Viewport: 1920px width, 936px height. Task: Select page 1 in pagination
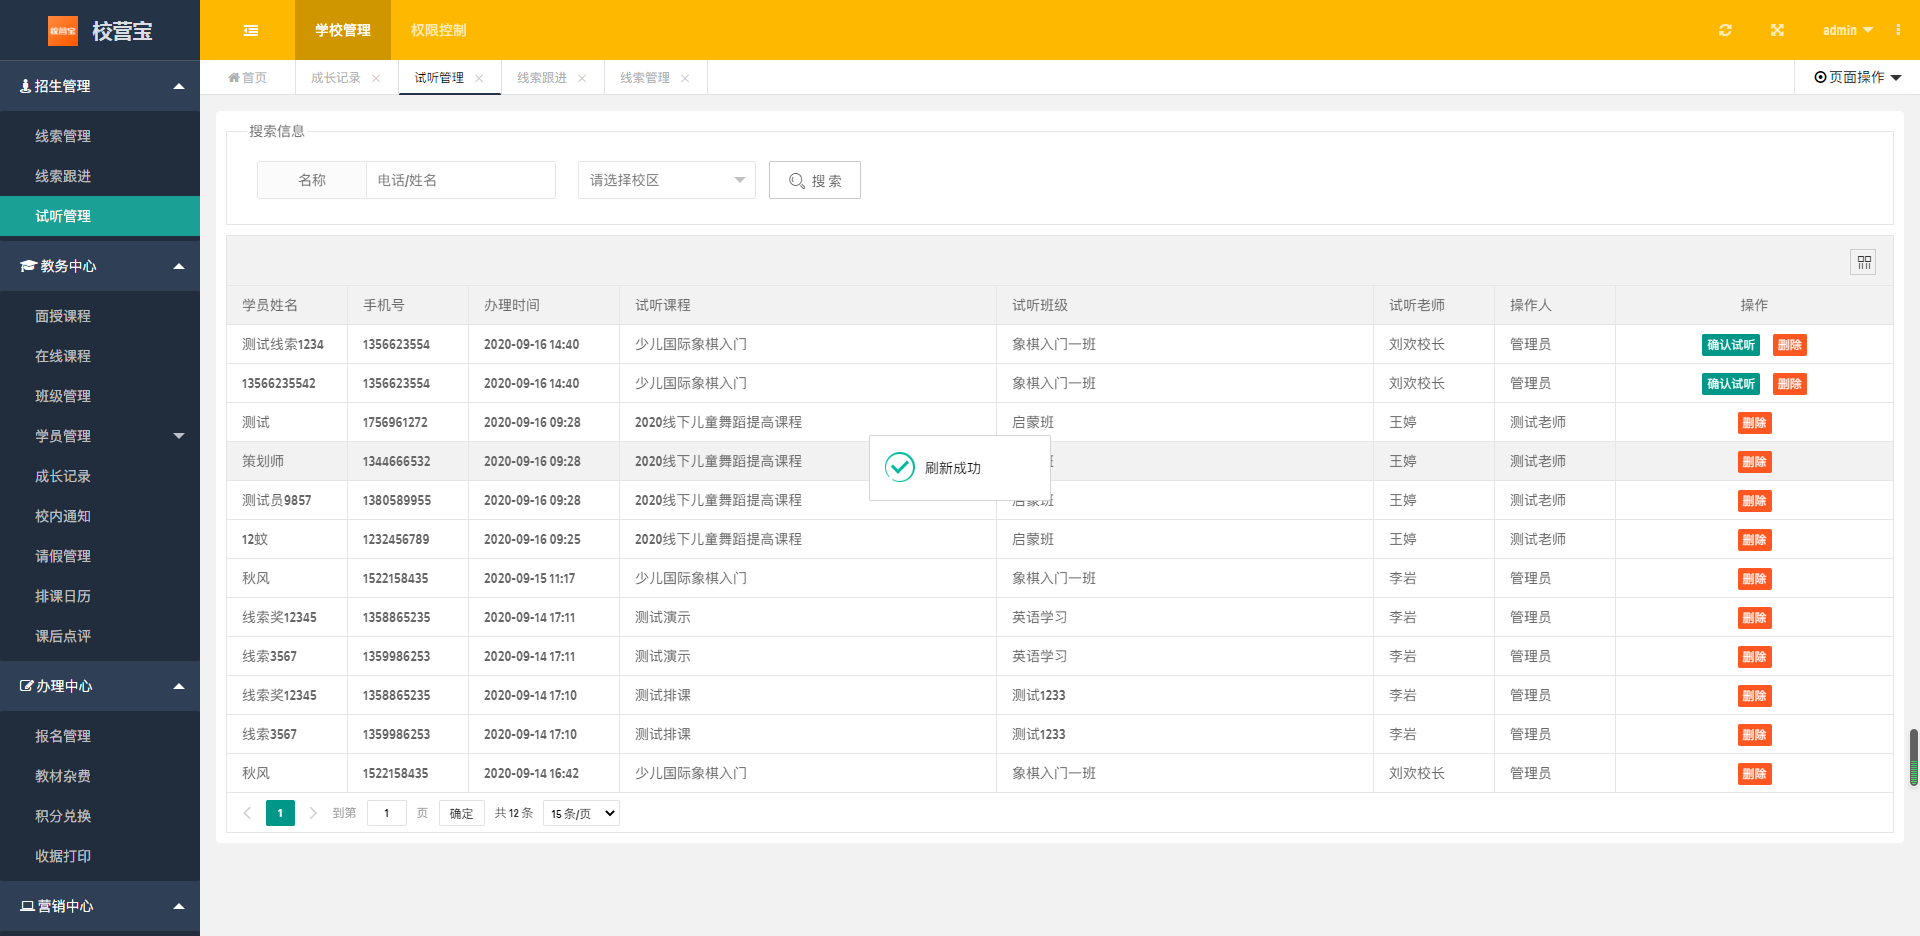(x=280, y=813)
